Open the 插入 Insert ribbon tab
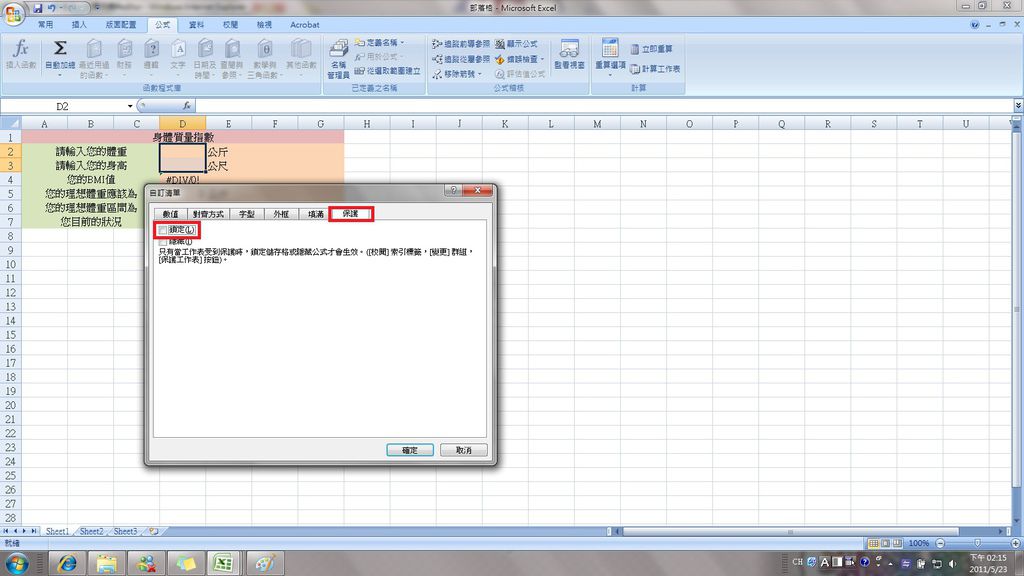 (79, 25)
